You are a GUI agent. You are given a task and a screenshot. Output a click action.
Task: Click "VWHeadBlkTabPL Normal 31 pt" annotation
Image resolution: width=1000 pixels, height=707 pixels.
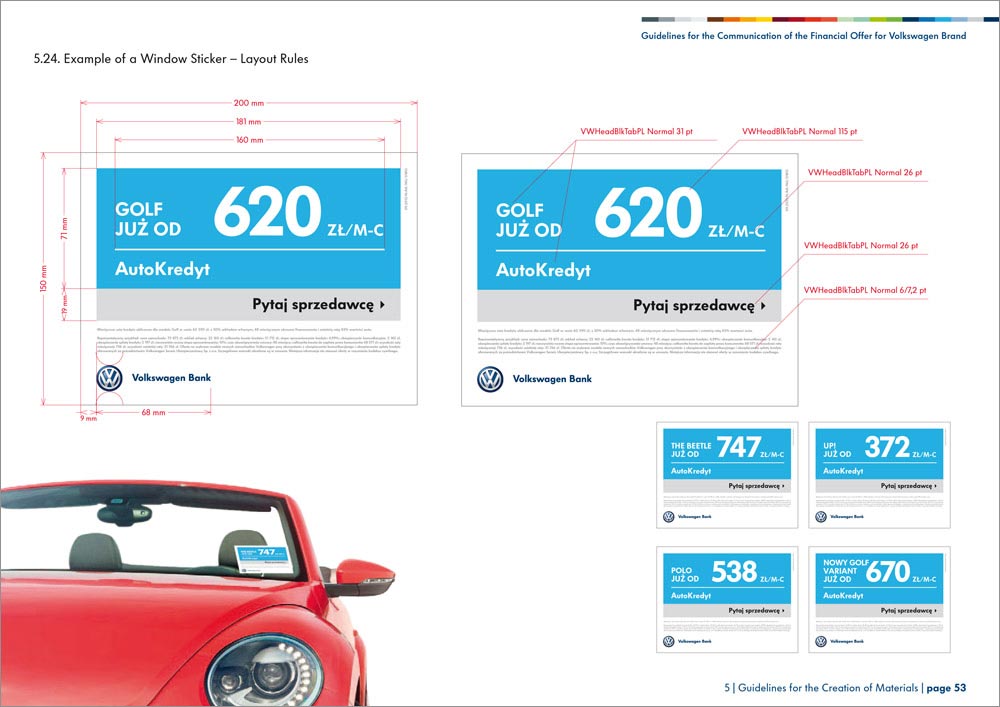(x=636, y=131)
